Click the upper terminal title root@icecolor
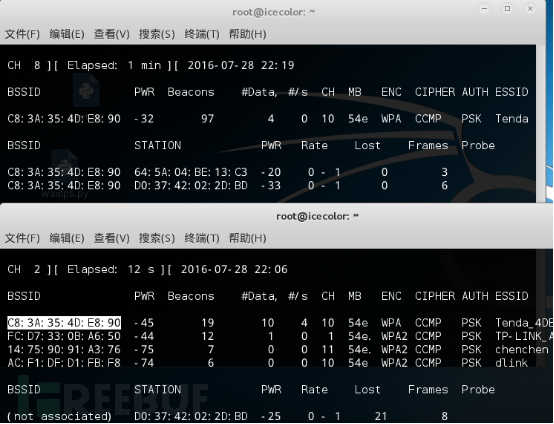 click(x=273, y=12)
